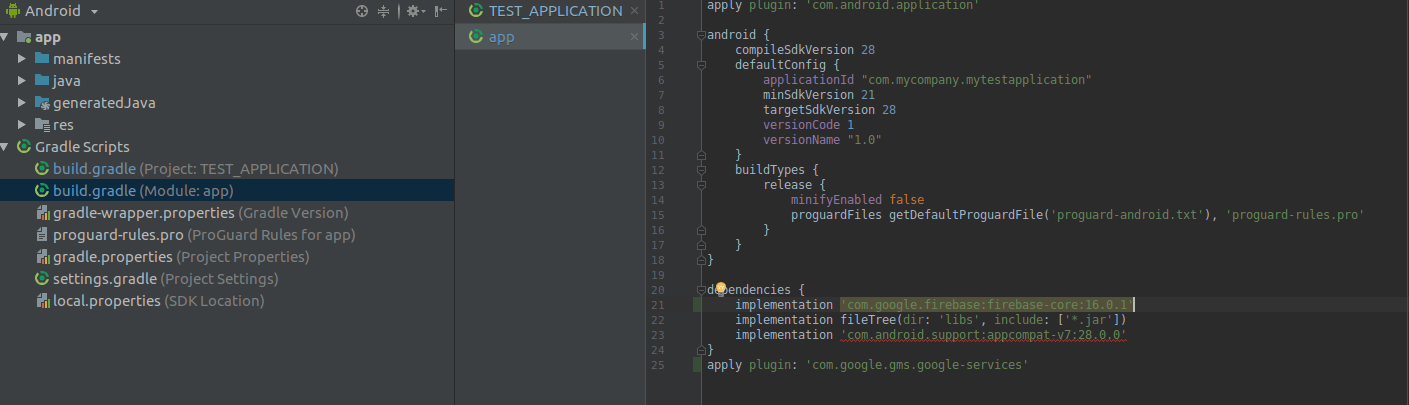Viewport: 1409px width, 405px height.
Task: Open the project panel settings gear
Action: coord(414,11)
